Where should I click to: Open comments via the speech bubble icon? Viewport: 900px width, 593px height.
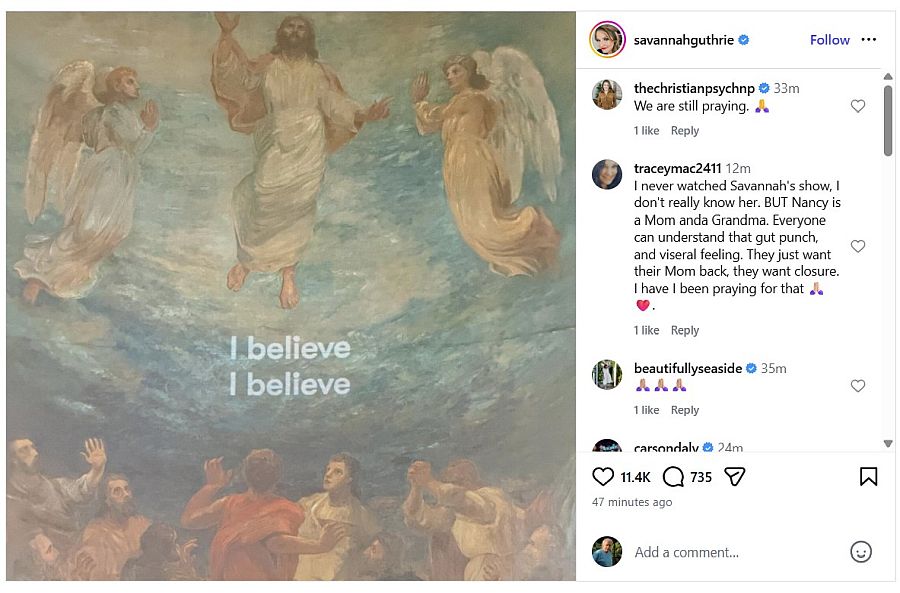click(673, 477)
